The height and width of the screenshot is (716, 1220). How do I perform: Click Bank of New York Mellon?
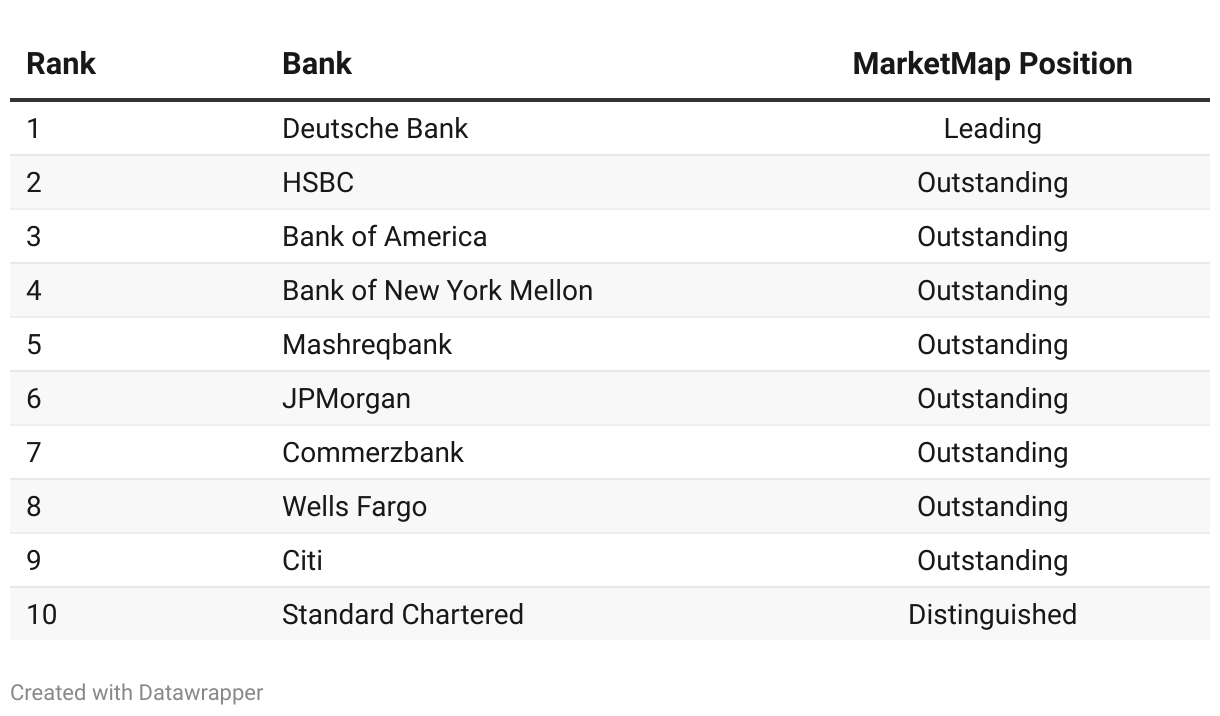pyautogui.click(x=437, y=291)
